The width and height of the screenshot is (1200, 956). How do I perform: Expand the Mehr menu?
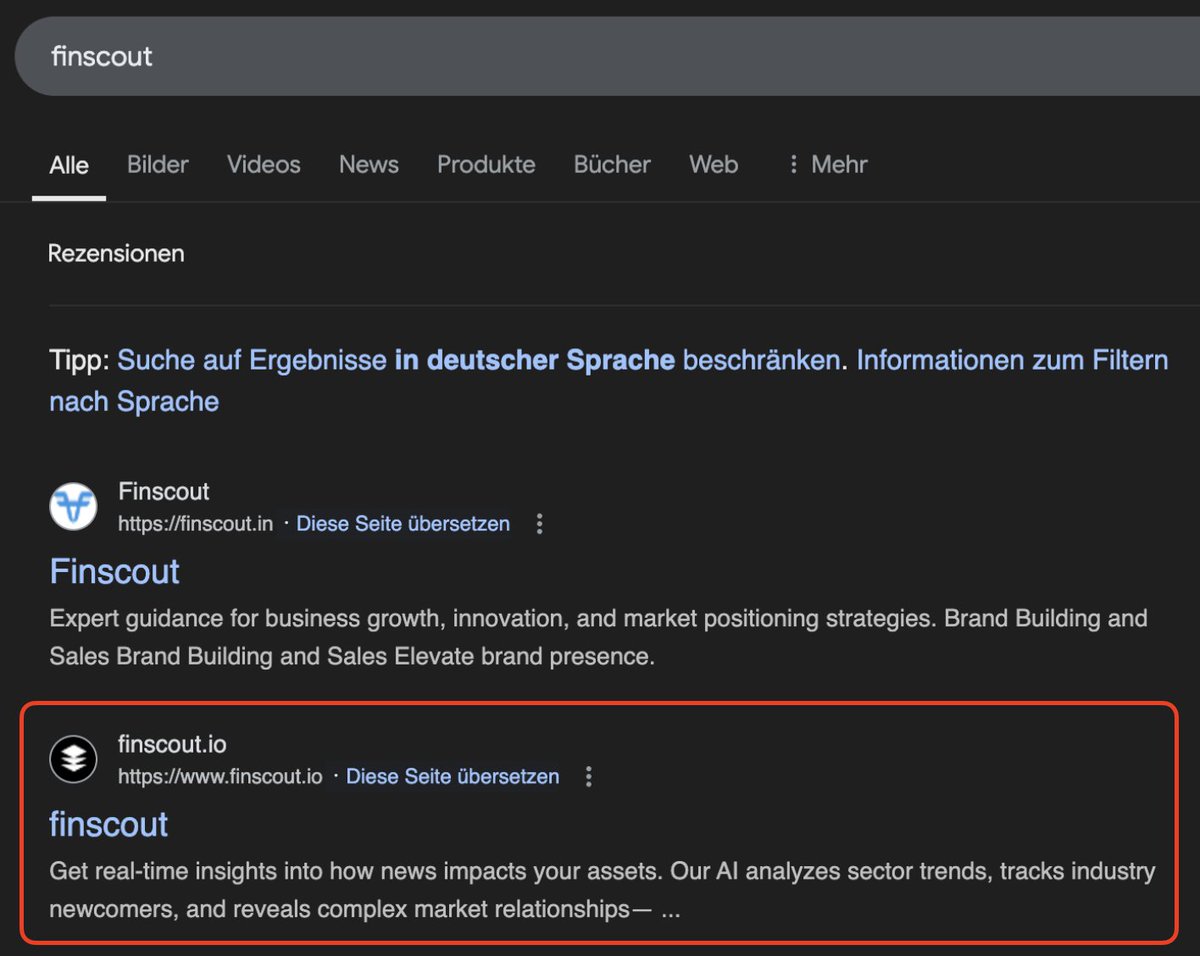click(838, 164)
